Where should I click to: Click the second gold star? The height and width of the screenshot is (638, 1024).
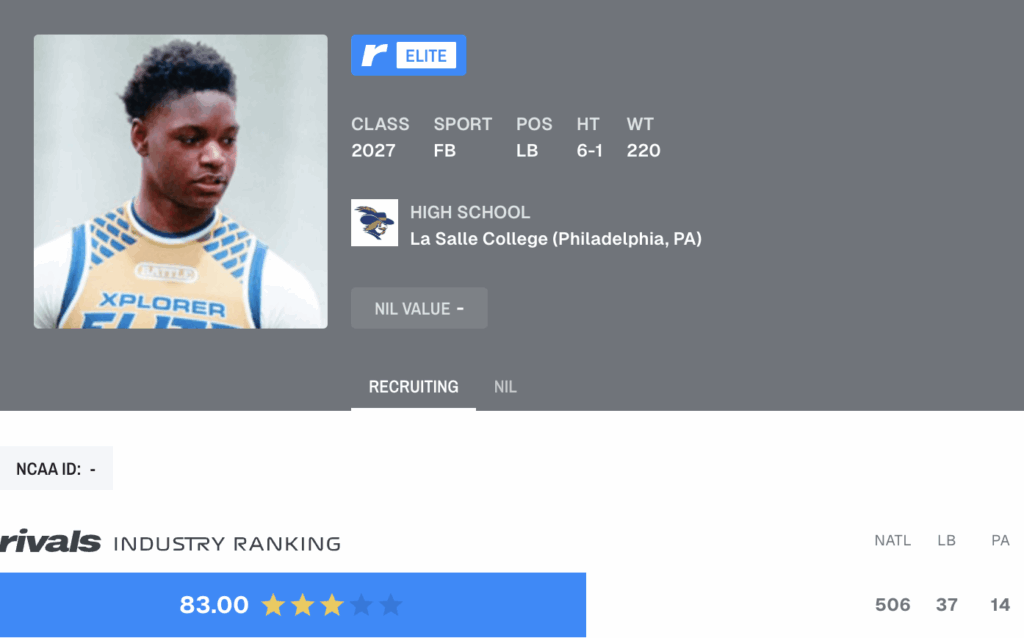[302, 605]
